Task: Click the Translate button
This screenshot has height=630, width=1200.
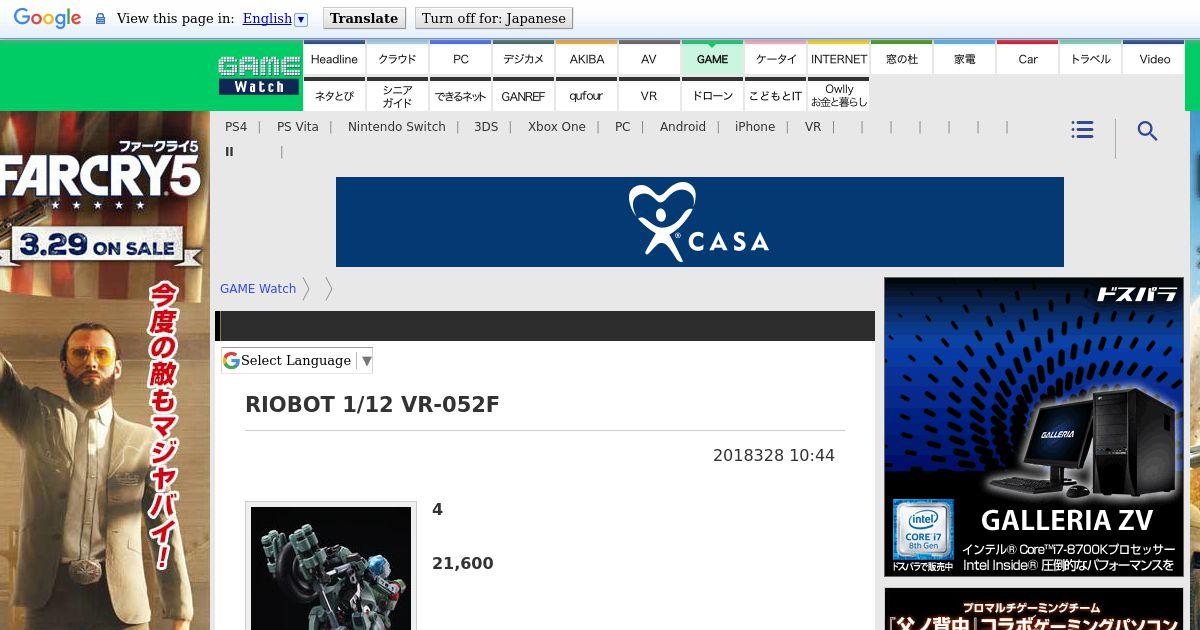Action: (364, 18)
